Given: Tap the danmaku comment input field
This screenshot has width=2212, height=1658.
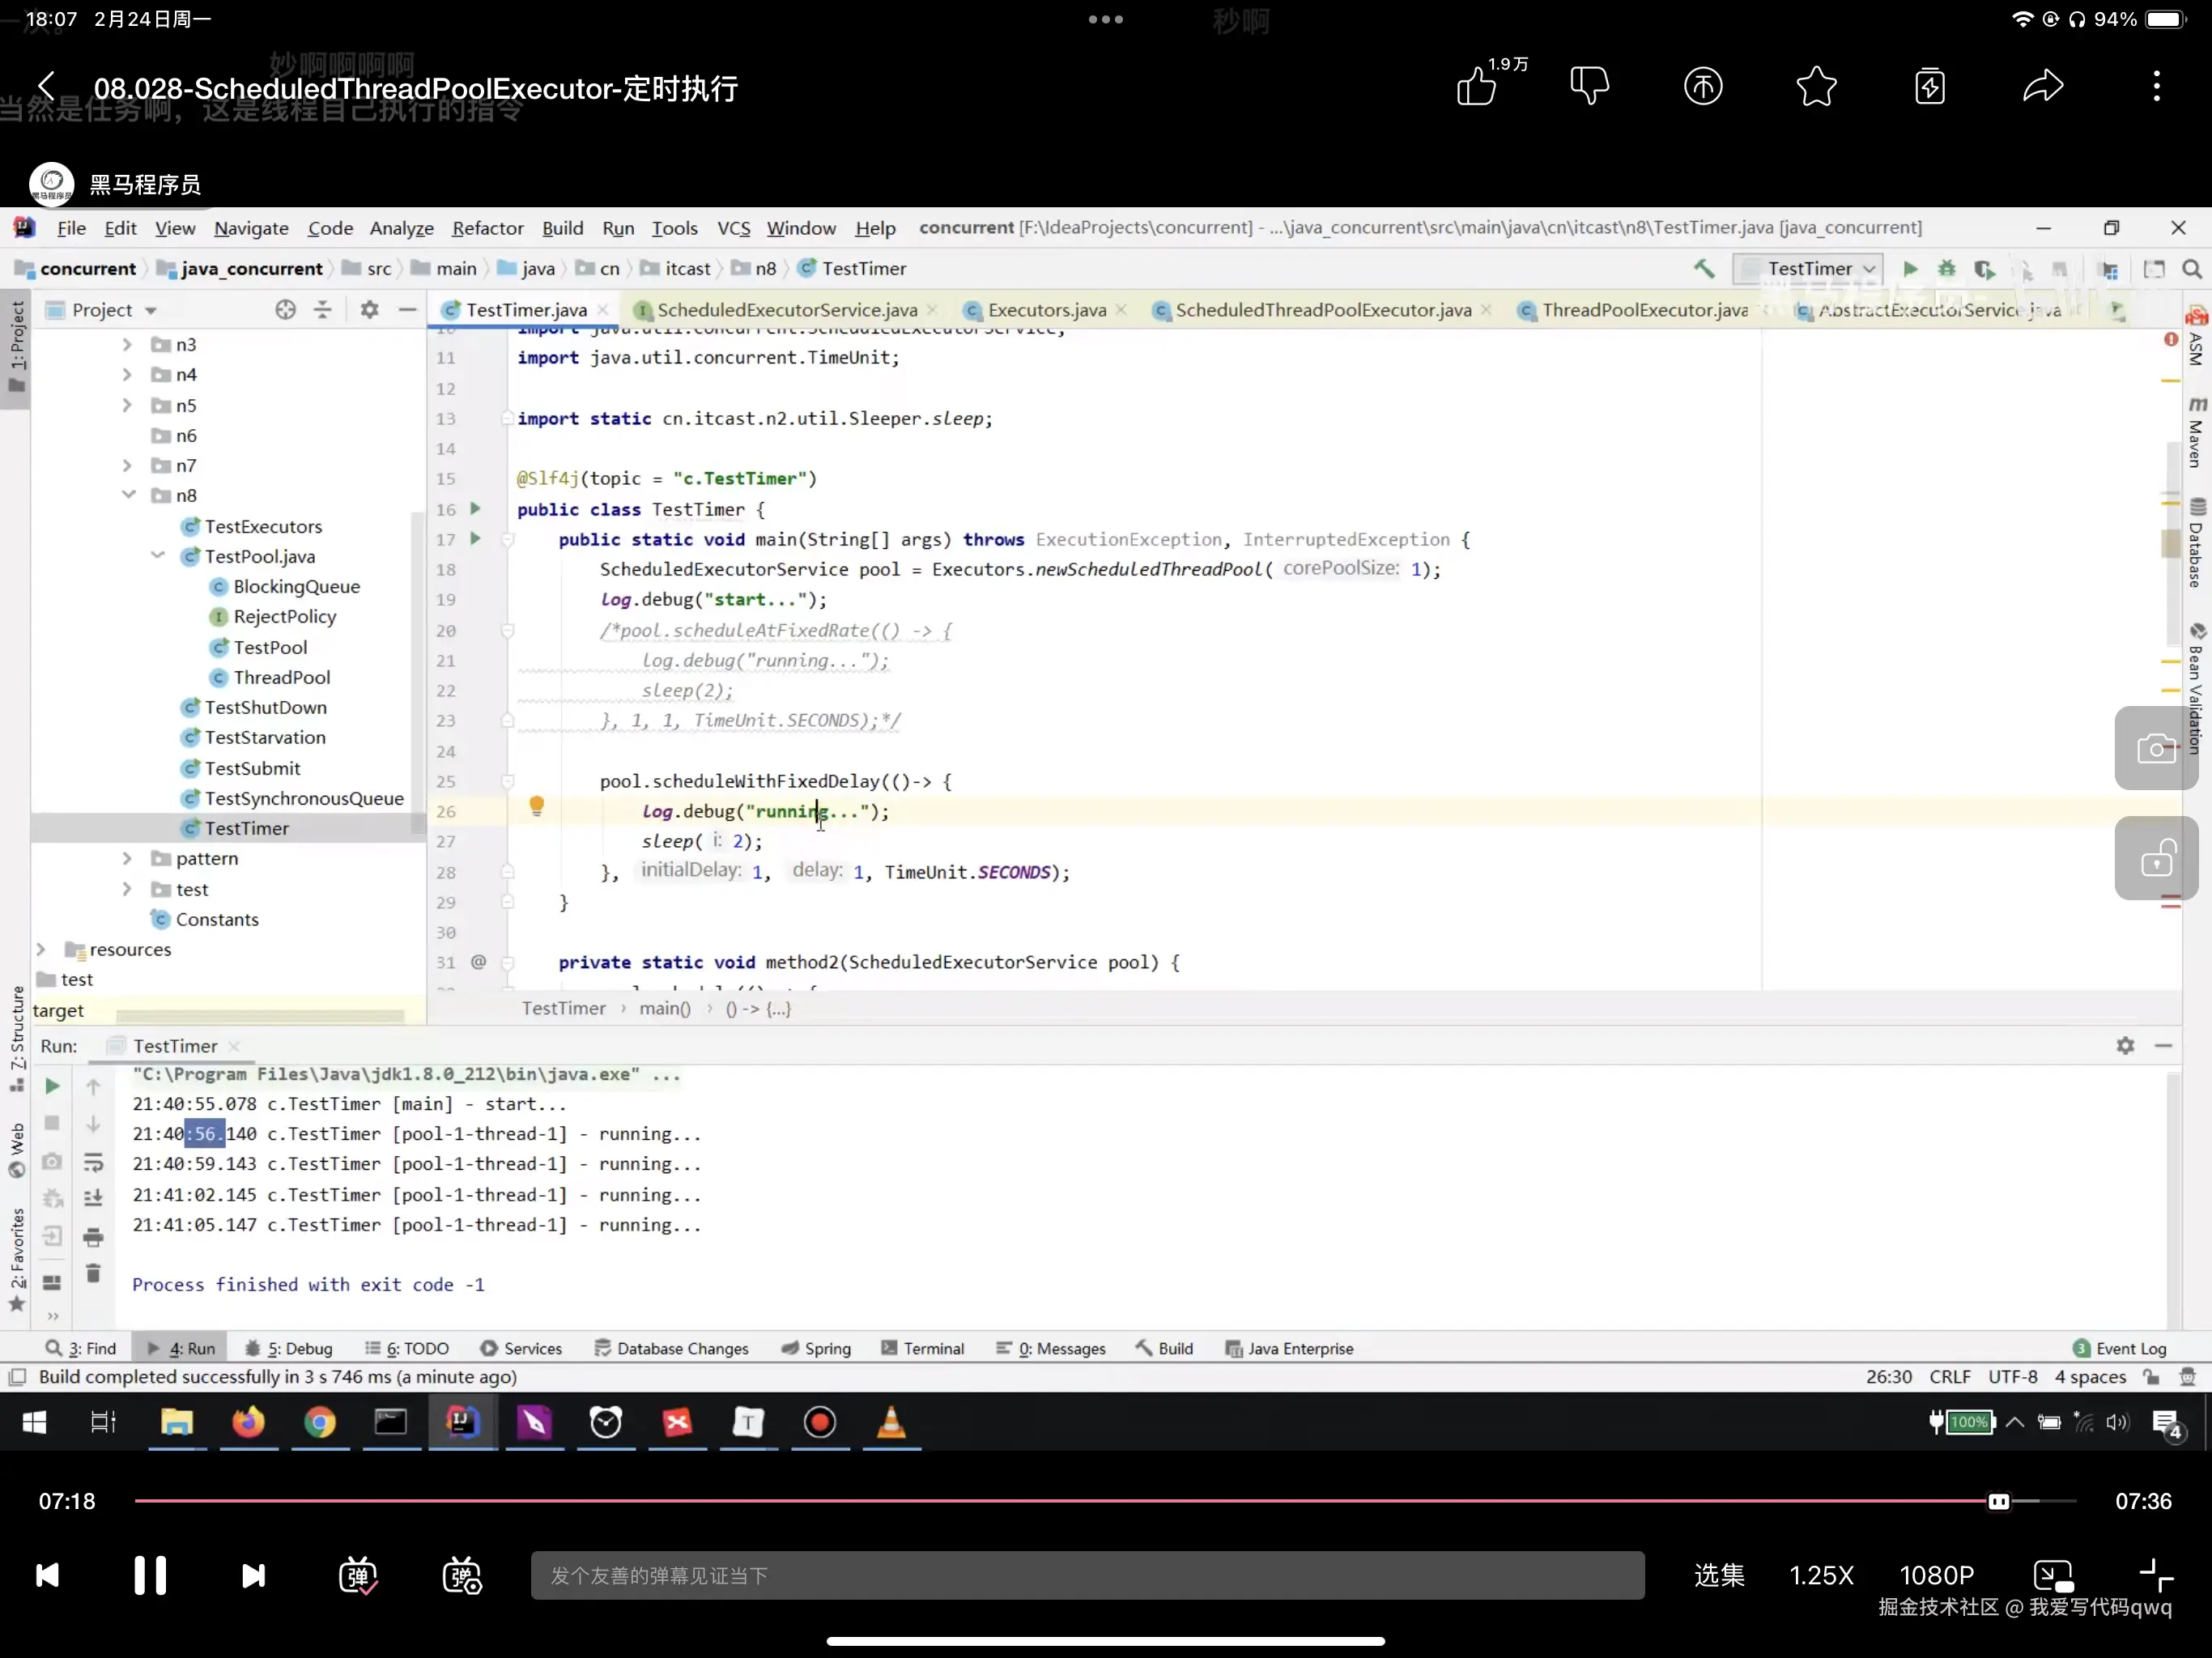Looking at the screenshot, I should coord(1087,1576).
